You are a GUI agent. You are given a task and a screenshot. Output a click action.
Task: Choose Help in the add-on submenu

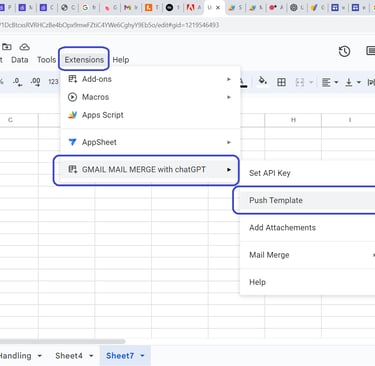(307, 282)
